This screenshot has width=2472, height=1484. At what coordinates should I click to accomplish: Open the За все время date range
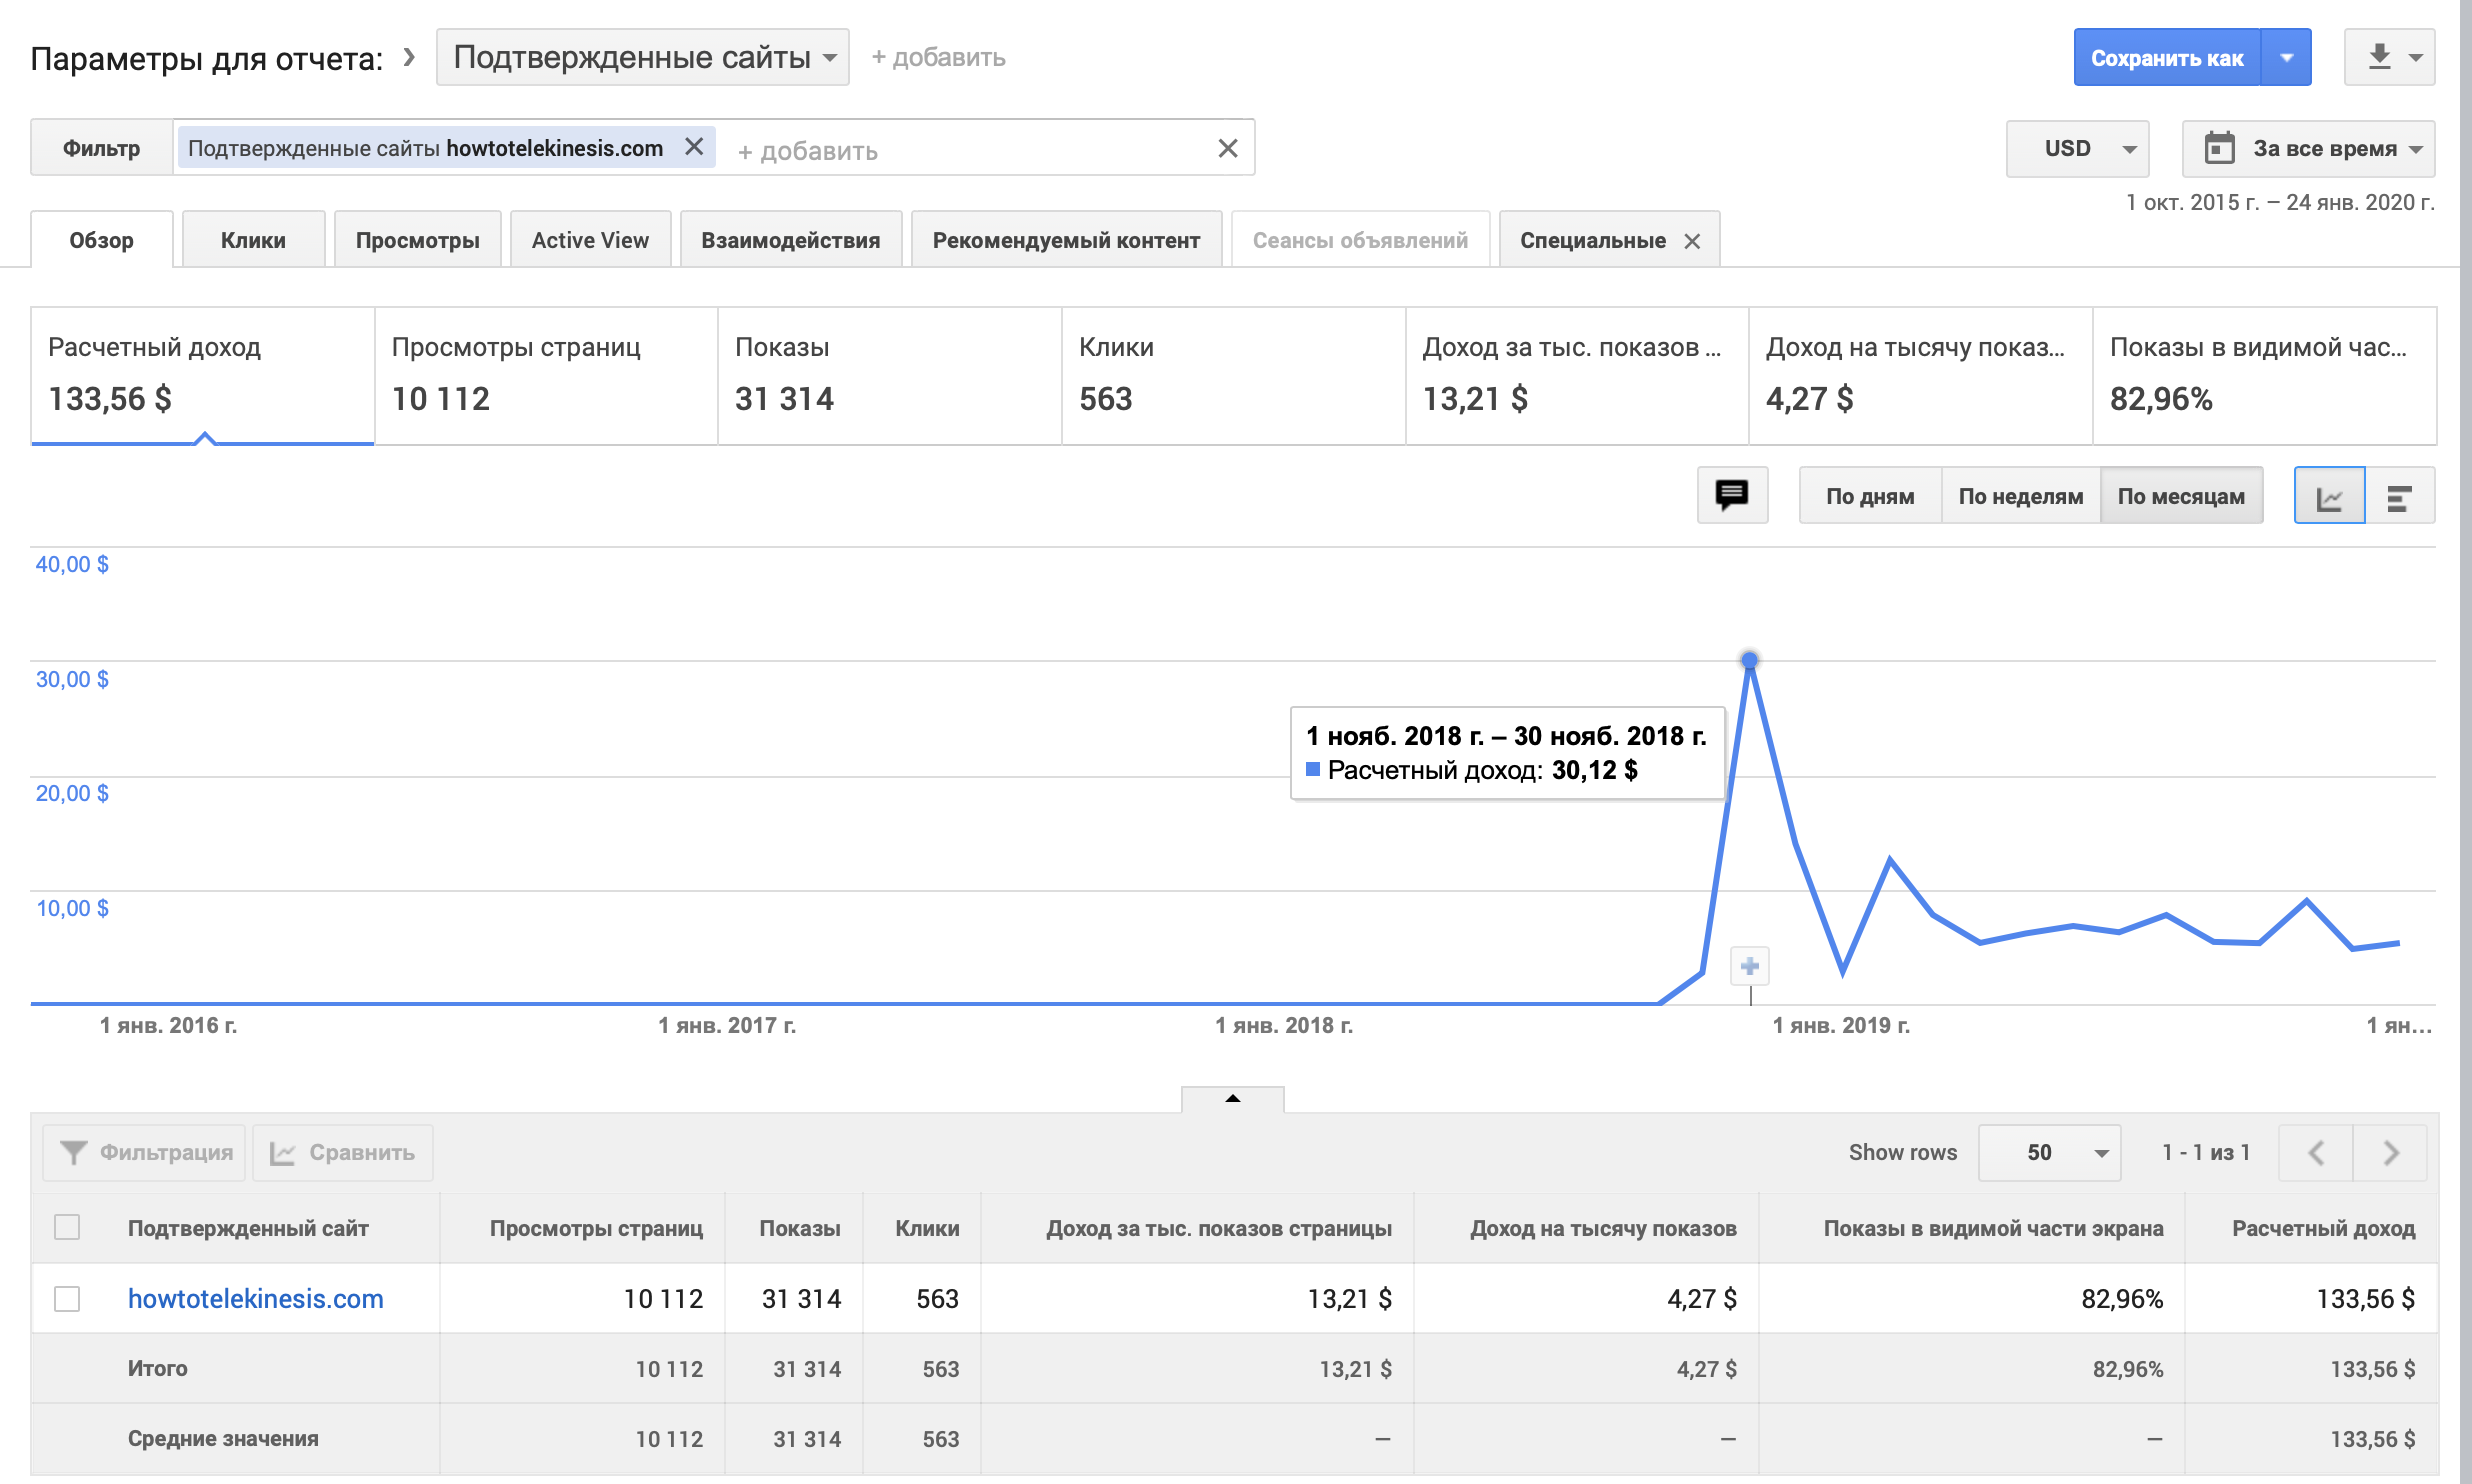coord(2308,148)
